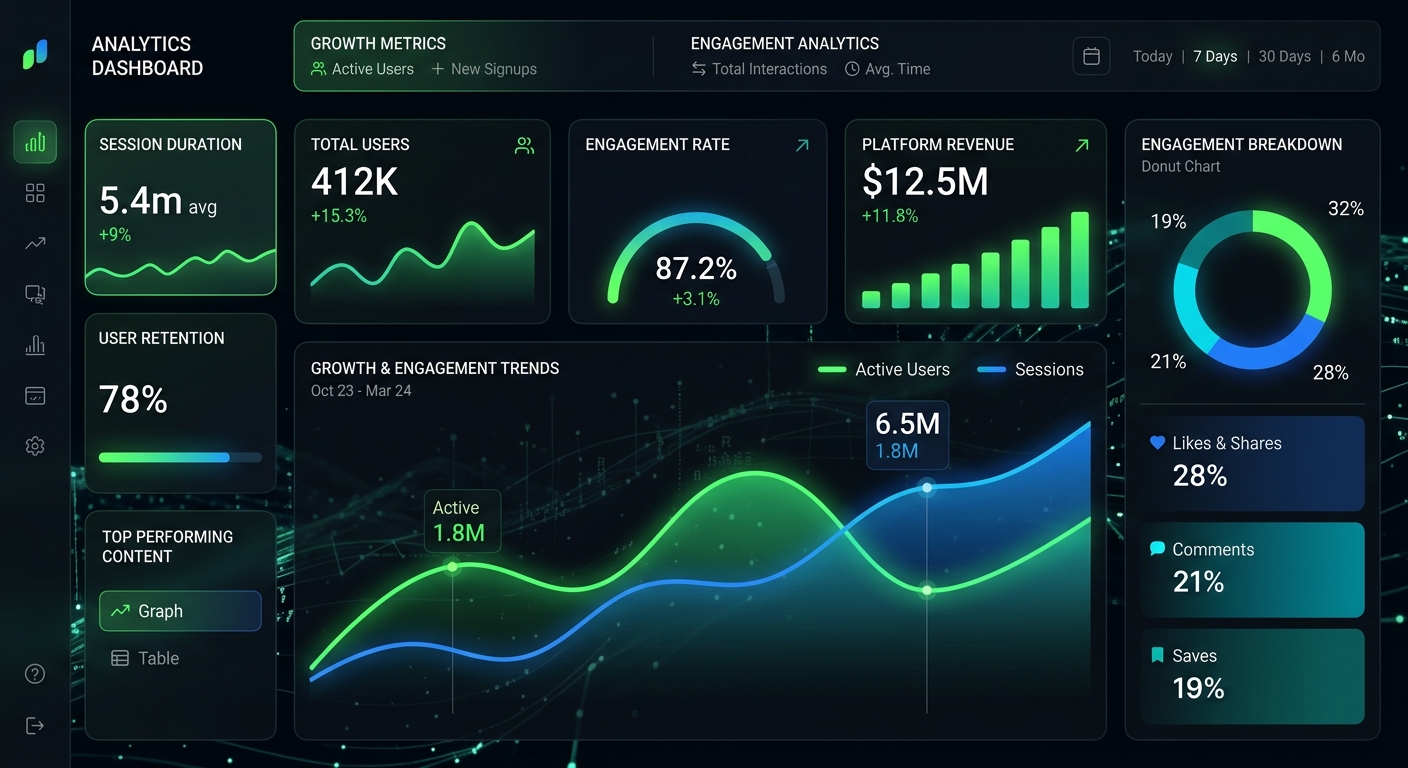Select the Today time range
The height and width of the screenshot is (768, 1408).
(x=1152, y=56)
